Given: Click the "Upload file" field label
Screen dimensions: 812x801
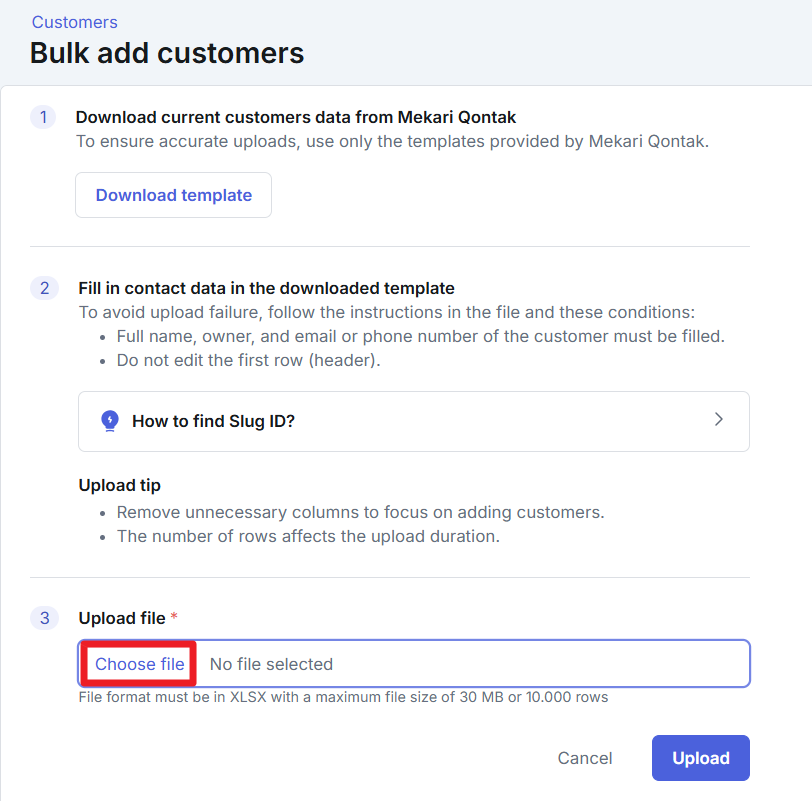Looking at the screenshot, I should point(122,618).
